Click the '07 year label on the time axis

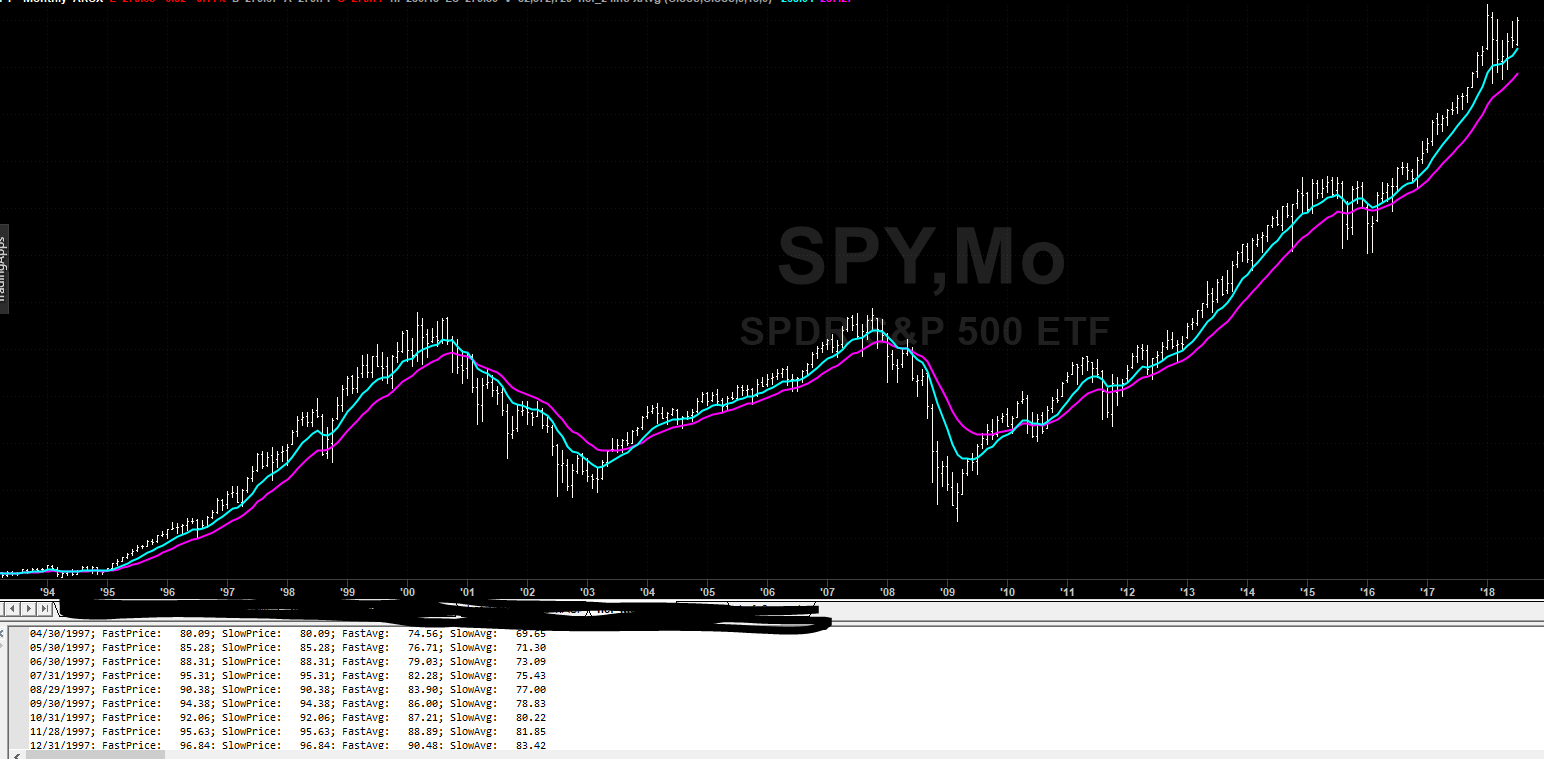click(x=827, y=591)
